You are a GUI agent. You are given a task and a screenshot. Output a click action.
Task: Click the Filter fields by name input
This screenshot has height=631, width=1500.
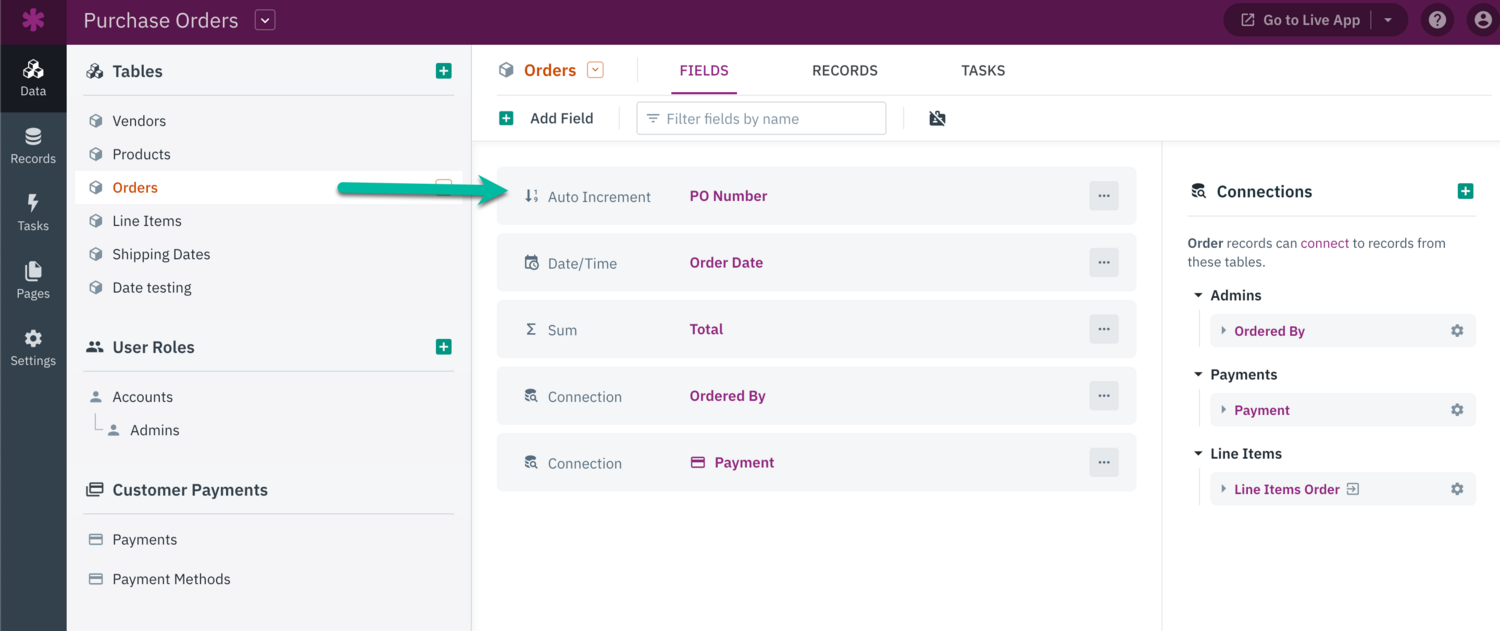[x=762, y=118]
